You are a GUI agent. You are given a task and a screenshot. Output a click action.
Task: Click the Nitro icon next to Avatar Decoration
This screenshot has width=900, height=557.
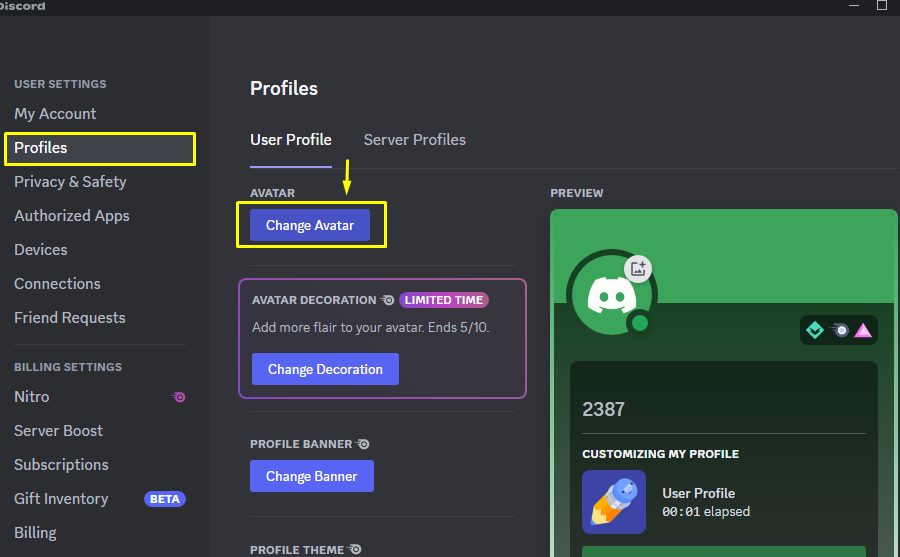(387, 300)
